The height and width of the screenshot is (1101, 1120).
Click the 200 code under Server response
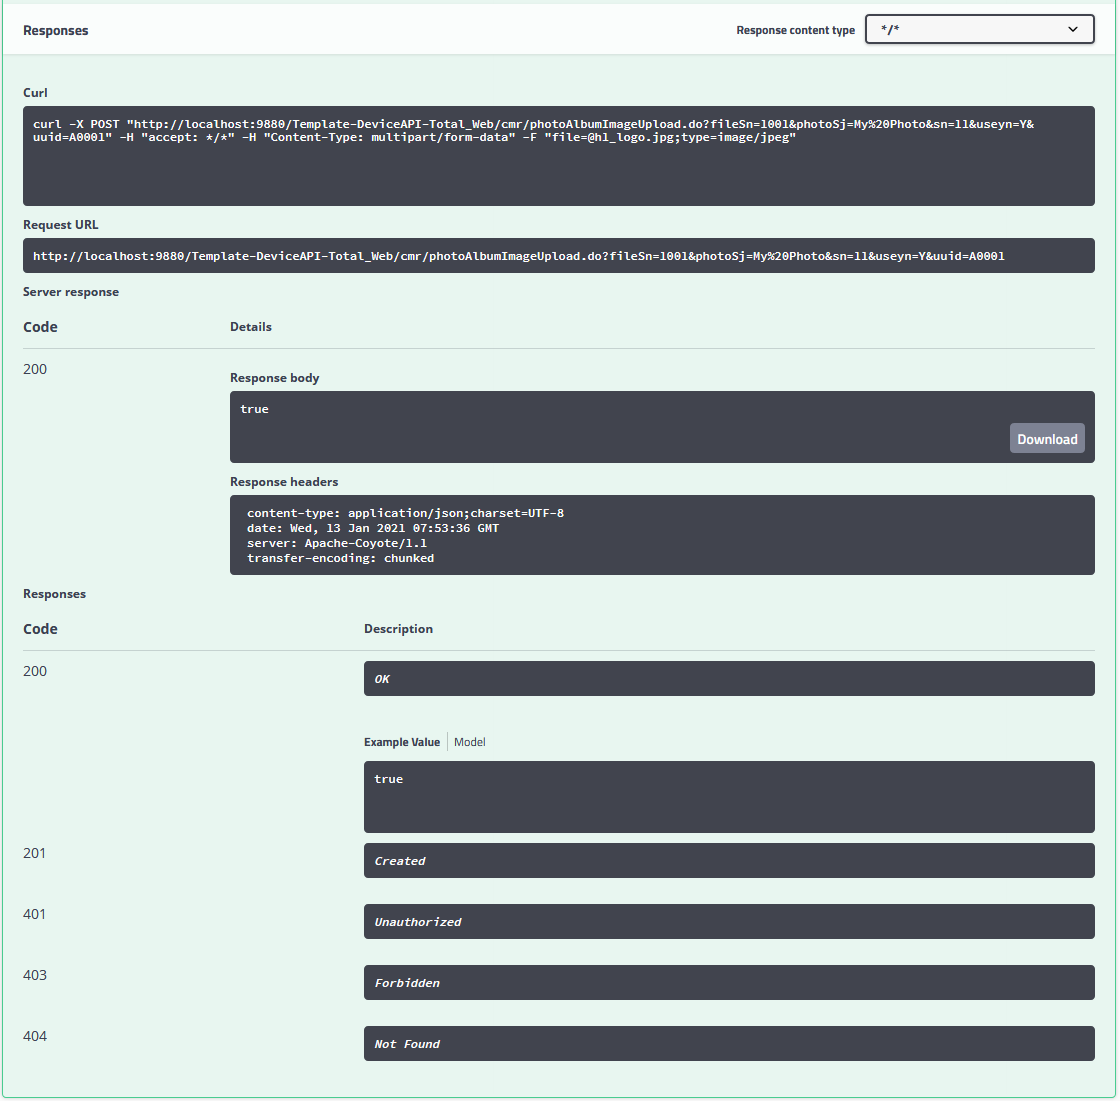click(35, 369)
